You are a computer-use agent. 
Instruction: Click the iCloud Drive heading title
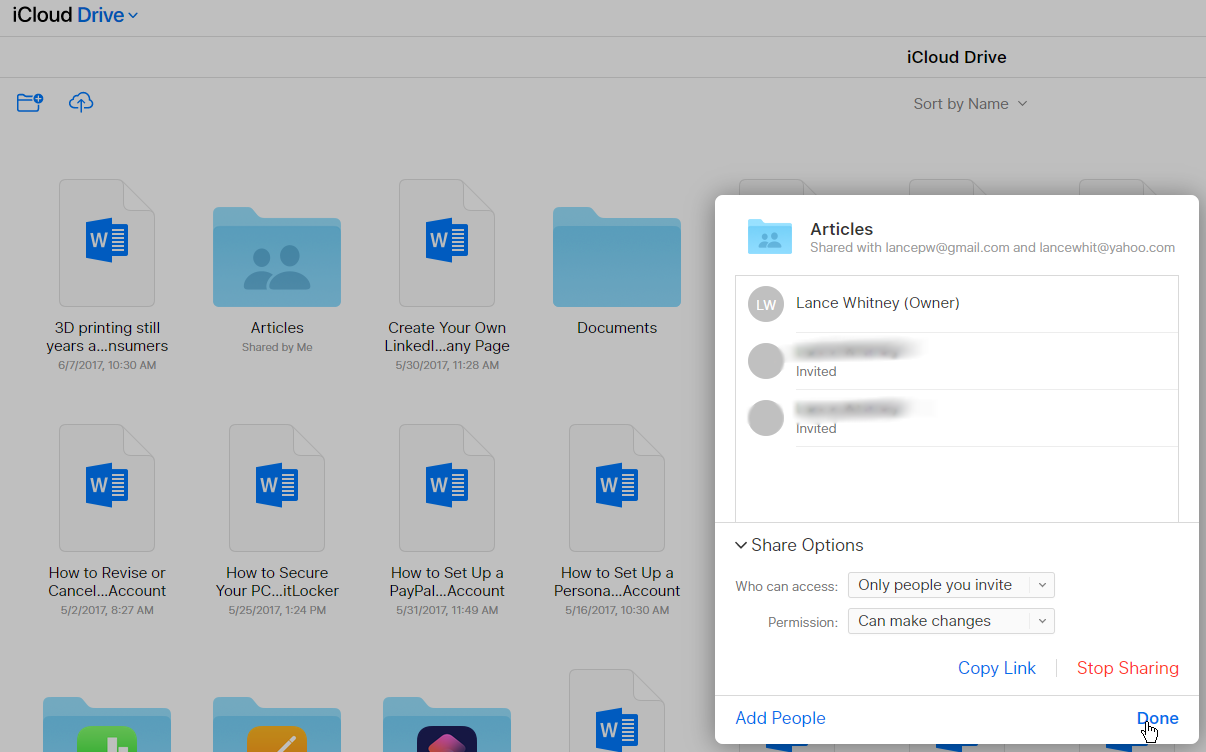click(956, 57)
